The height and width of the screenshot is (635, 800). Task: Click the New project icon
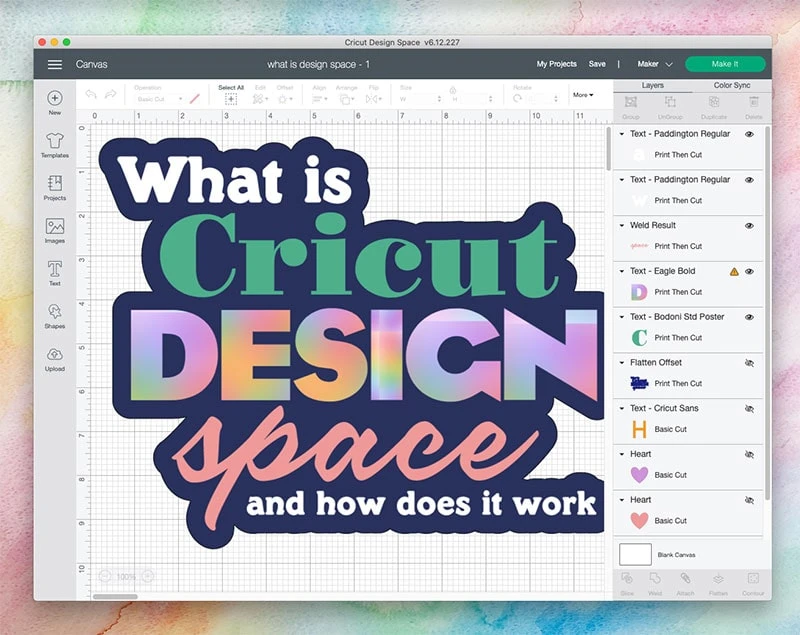coord(55,99)
